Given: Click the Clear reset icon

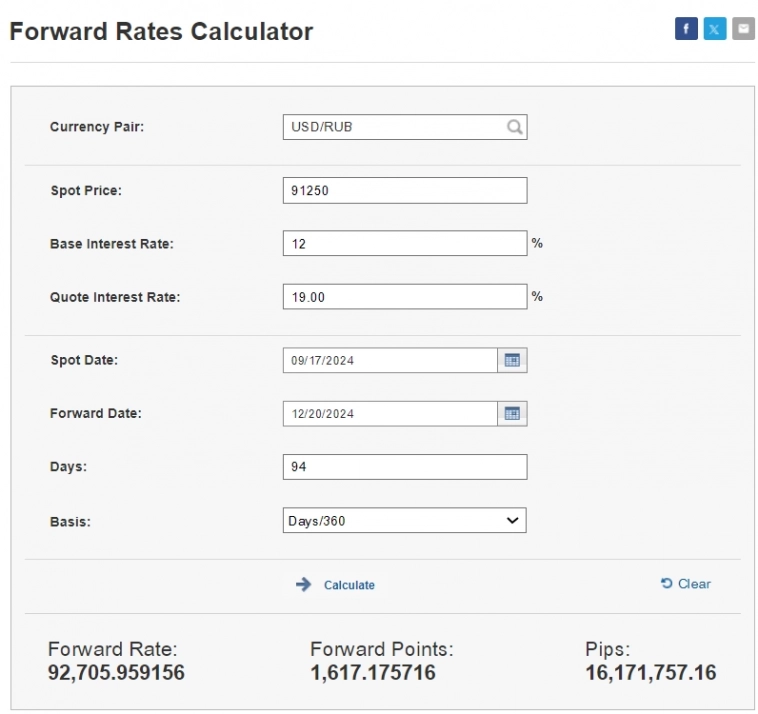Looking at the screenshot, I should point(667,584).
